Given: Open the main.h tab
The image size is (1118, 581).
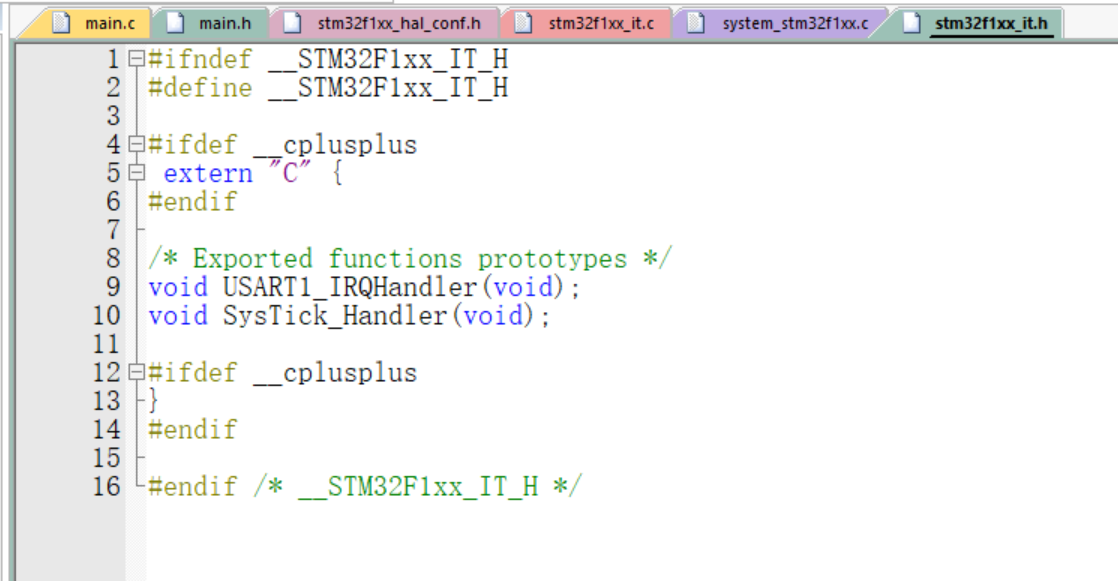Looking at the screenshot, I should tap(212, 23).
